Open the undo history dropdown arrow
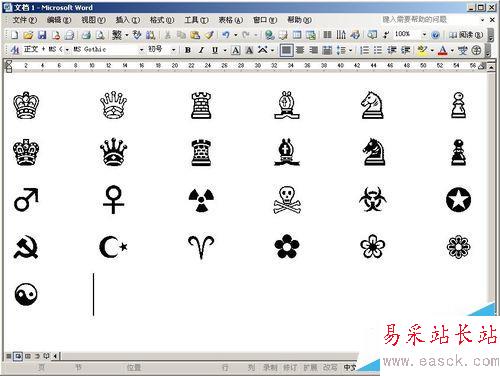 pos(236,35)
